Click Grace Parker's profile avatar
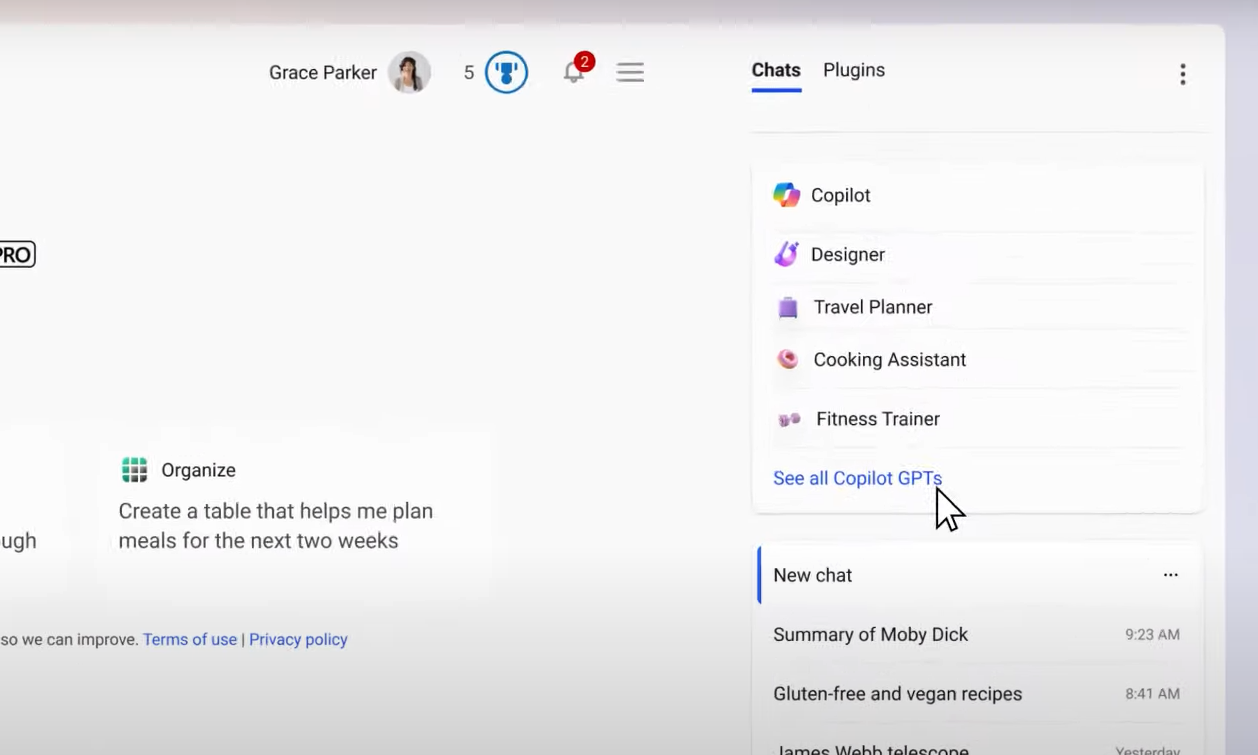Image resolution: width=1258 pixels, height=755 pixels. click(409, 73)
